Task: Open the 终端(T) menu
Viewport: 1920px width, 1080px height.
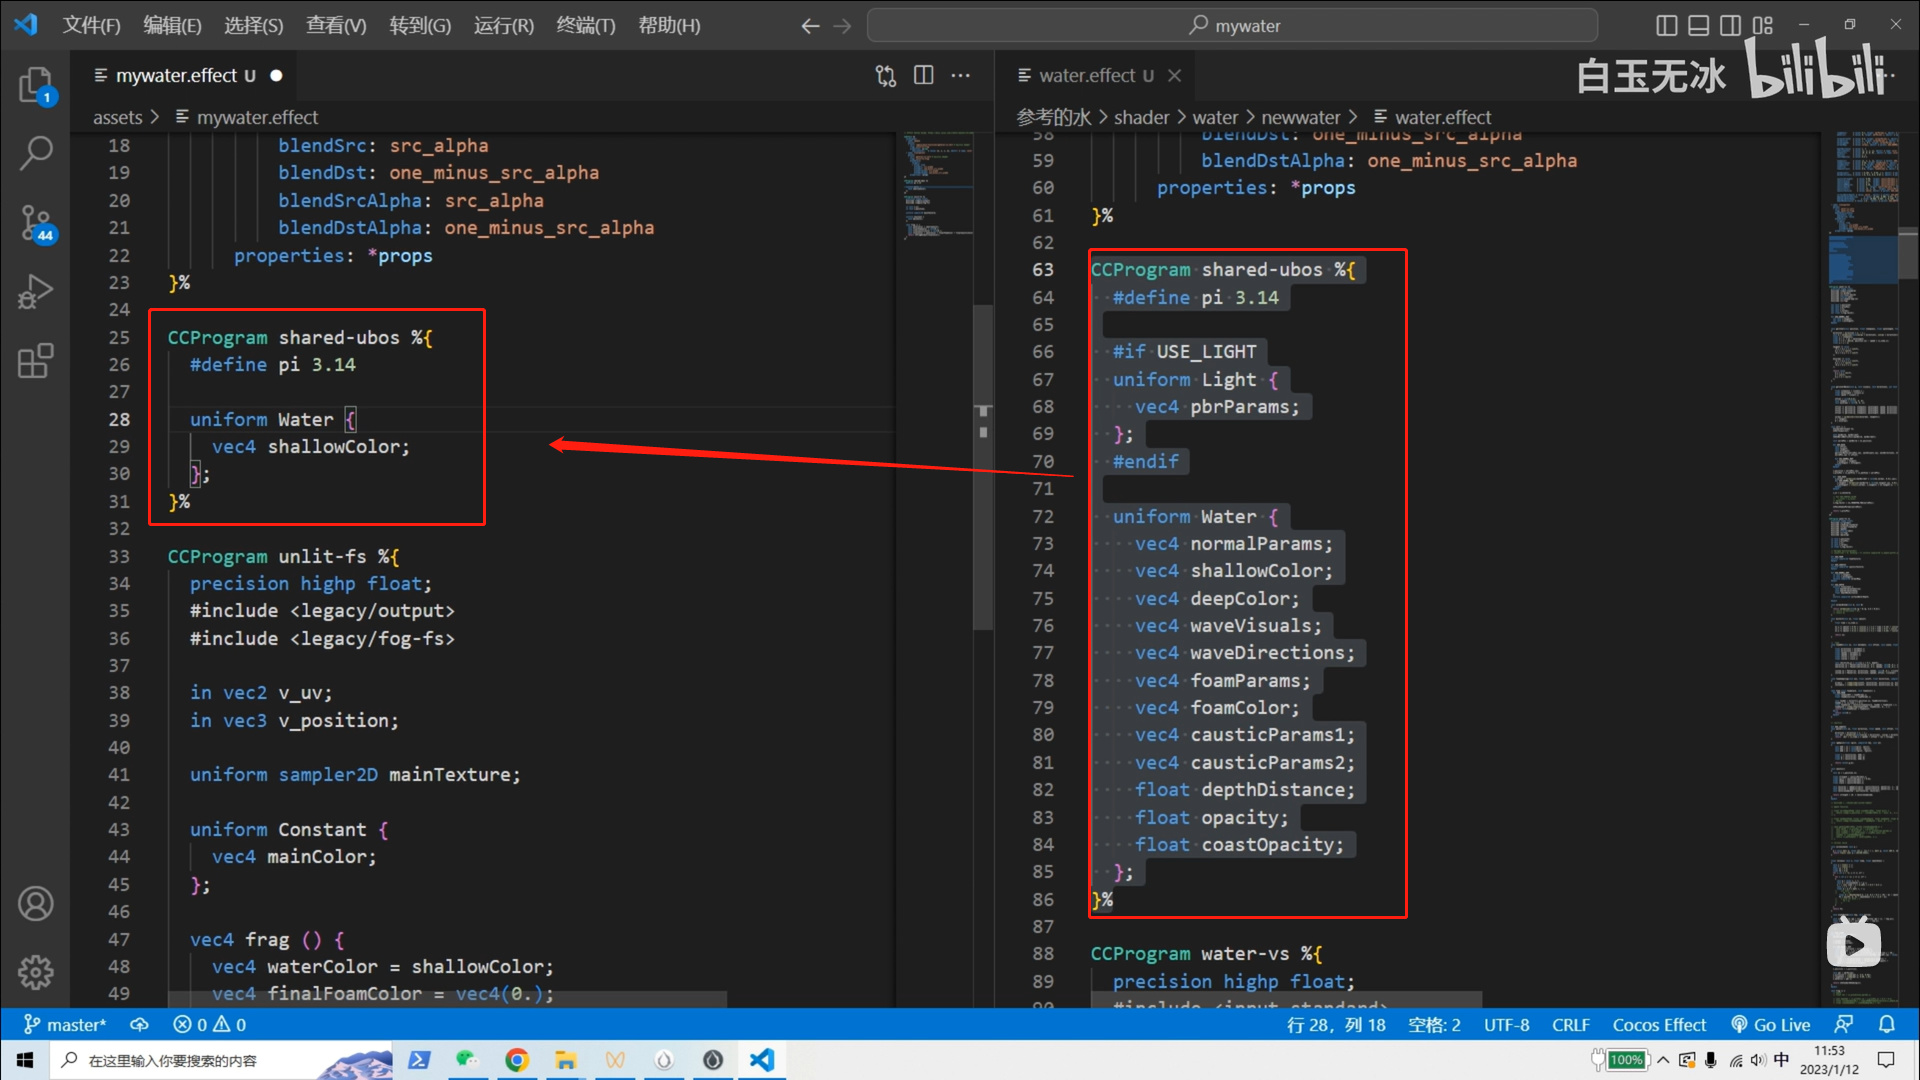Action: click(585, 25)
